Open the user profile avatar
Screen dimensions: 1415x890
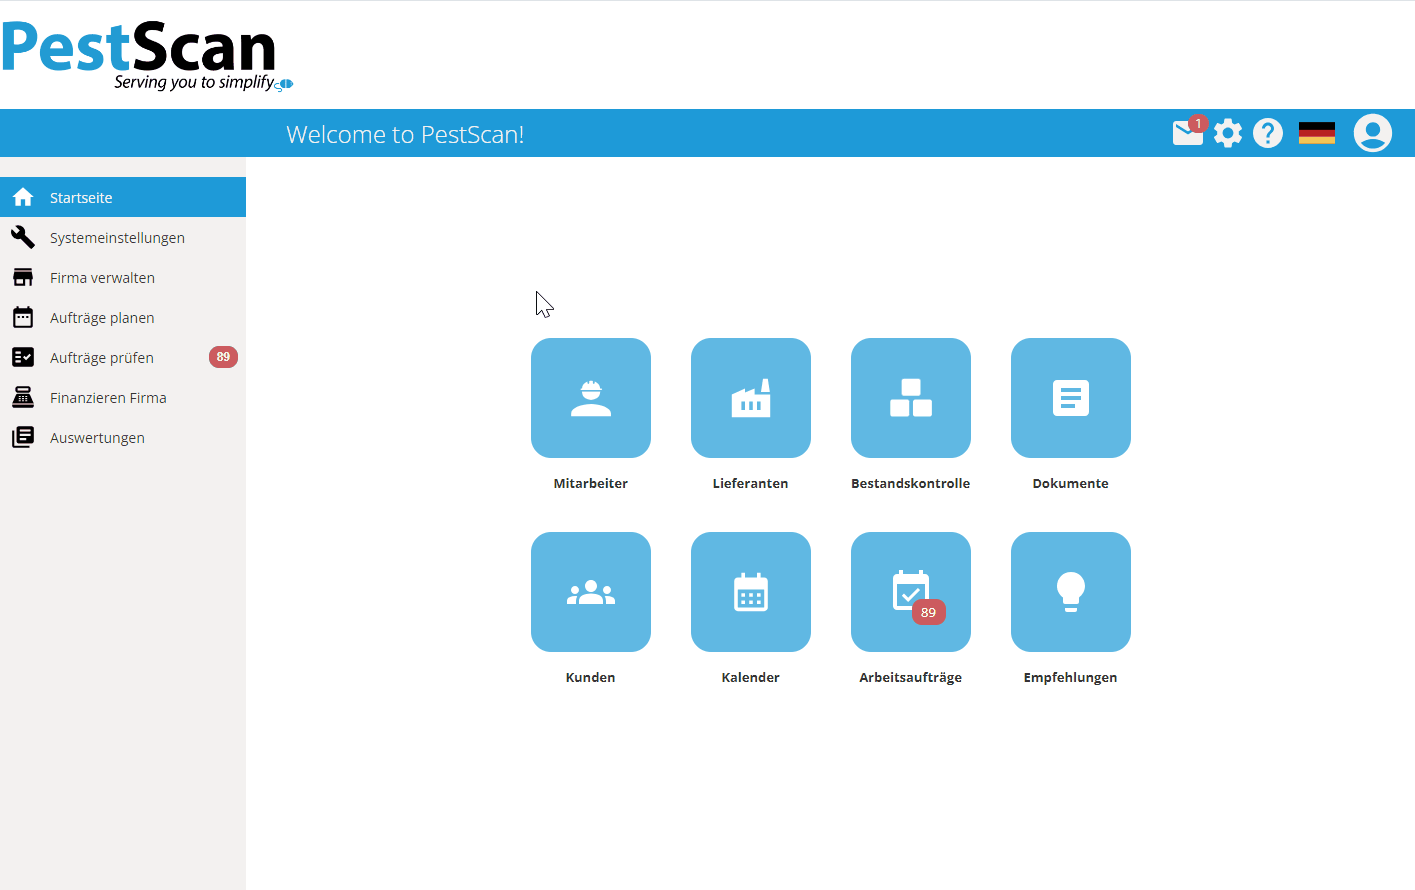1373,133
